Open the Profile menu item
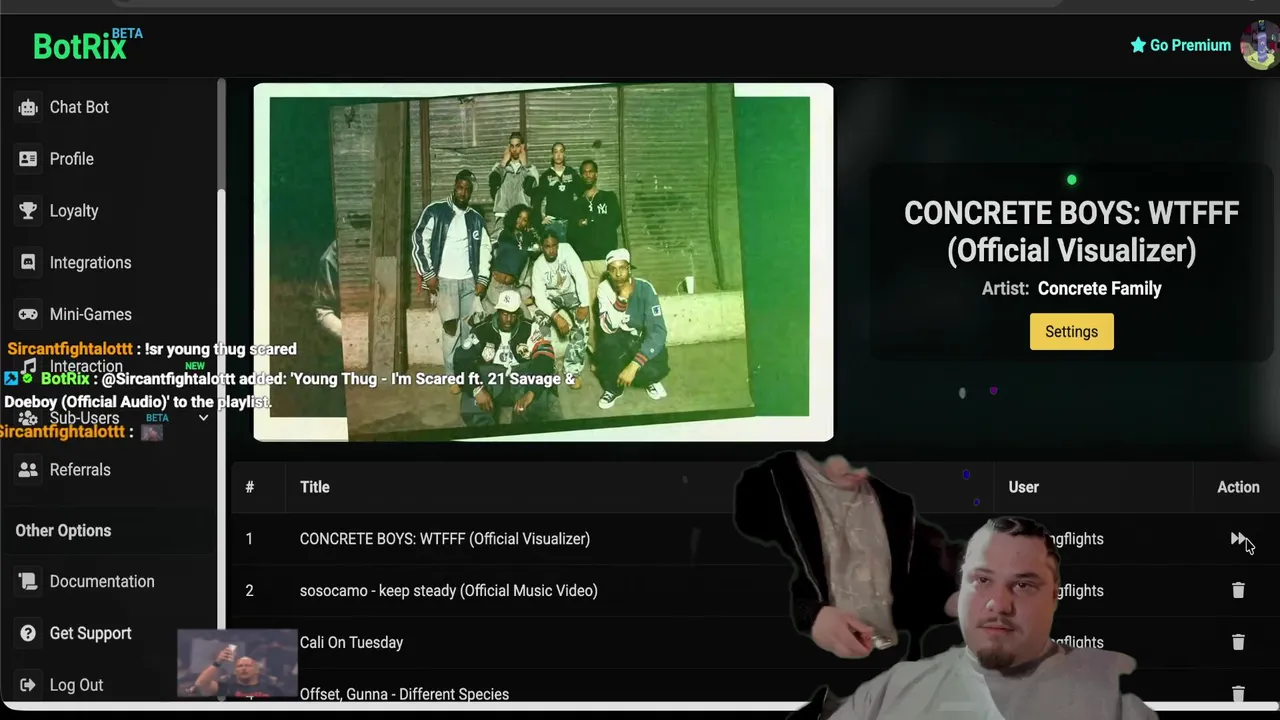 (x=72, y=159)
